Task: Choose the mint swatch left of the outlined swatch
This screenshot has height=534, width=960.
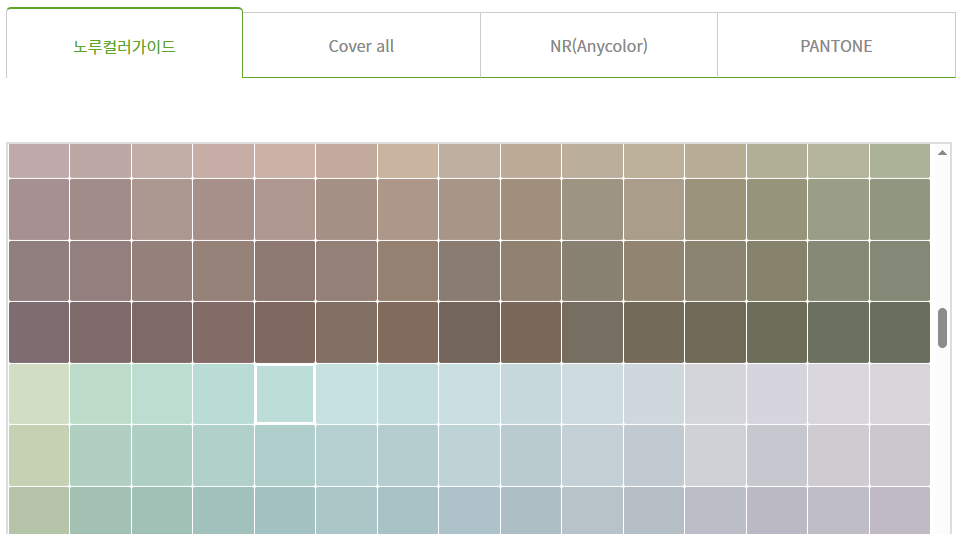Action: pos(223,394)
